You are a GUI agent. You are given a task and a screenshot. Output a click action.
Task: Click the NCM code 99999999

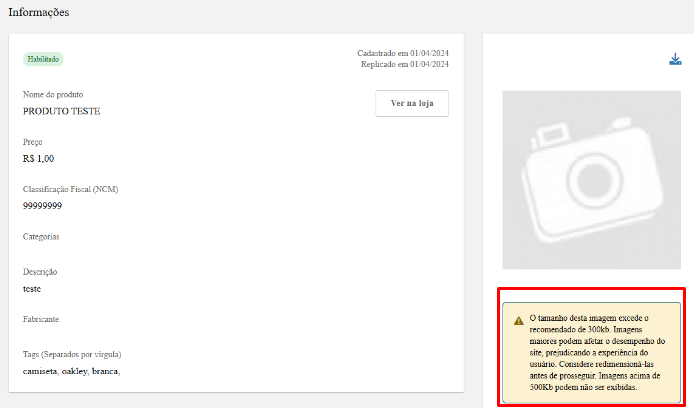tap(42, 206)
